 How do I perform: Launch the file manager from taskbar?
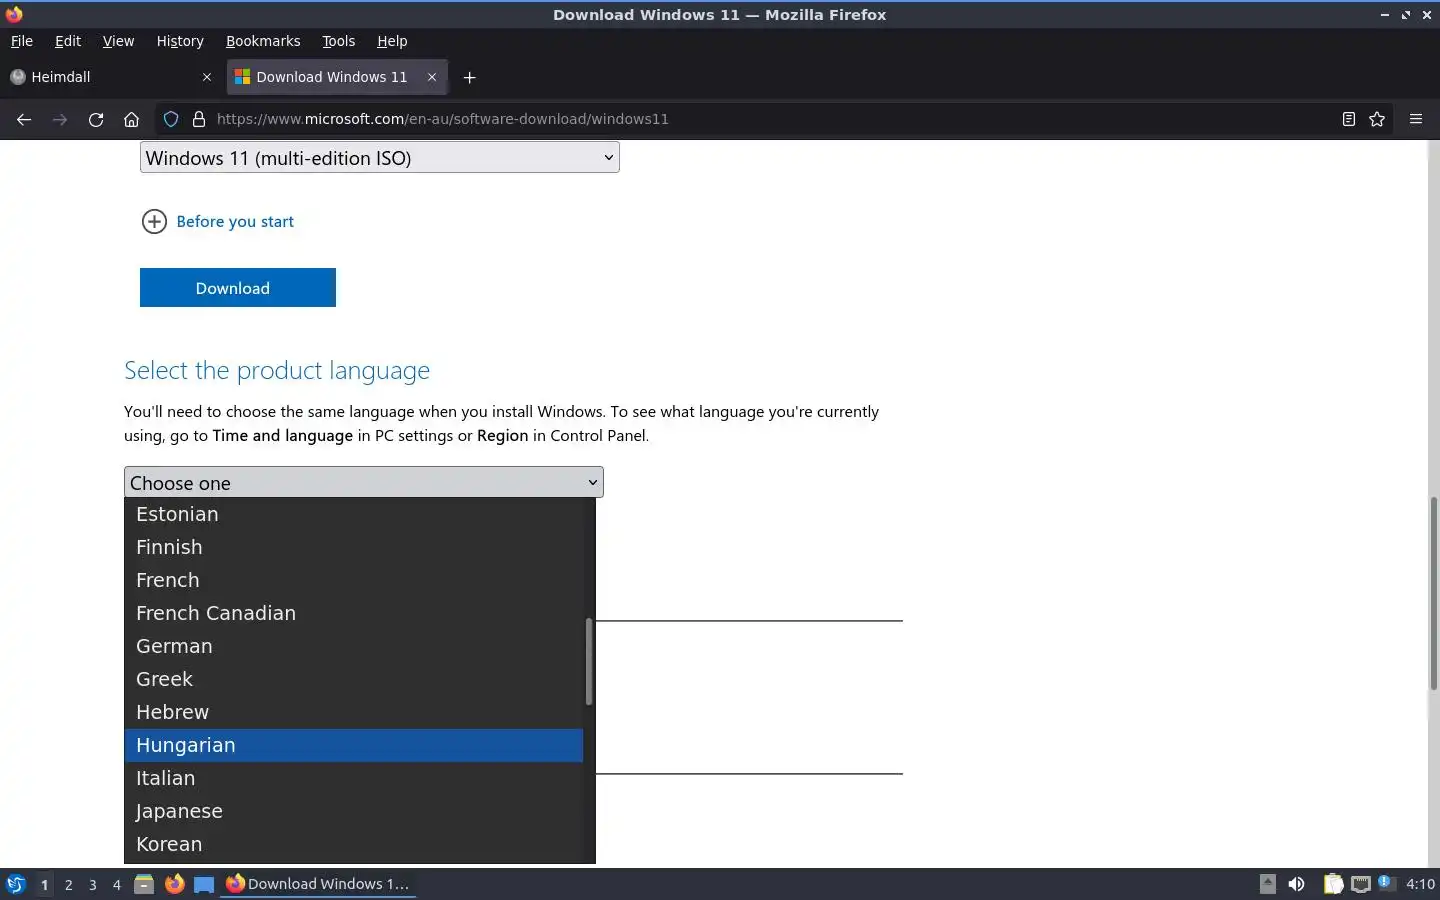tap(144, 884)
